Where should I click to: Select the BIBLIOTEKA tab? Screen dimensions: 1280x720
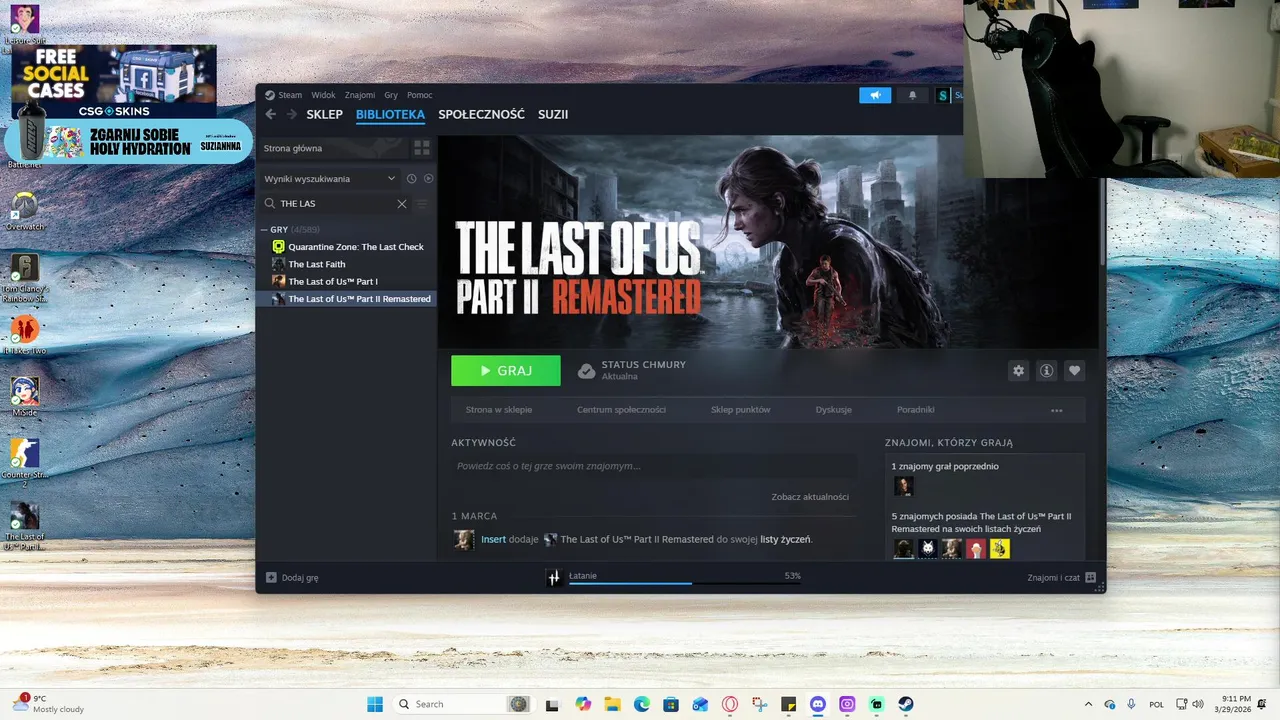point(390,114)
